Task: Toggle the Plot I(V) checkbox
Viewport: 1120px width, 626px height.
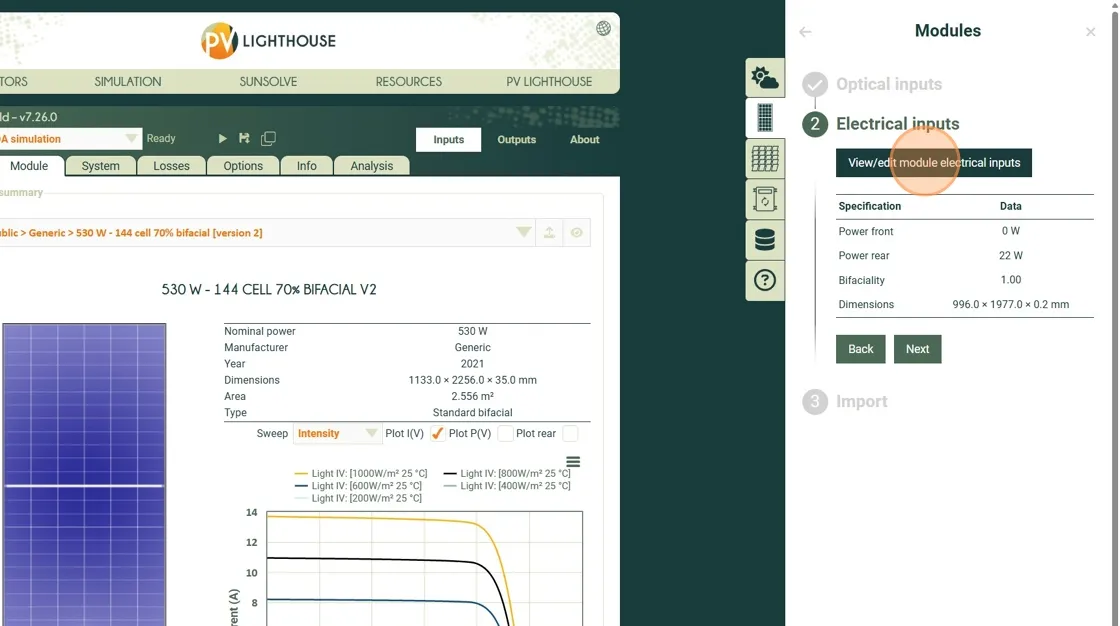Action: click(x=438, y=434)
